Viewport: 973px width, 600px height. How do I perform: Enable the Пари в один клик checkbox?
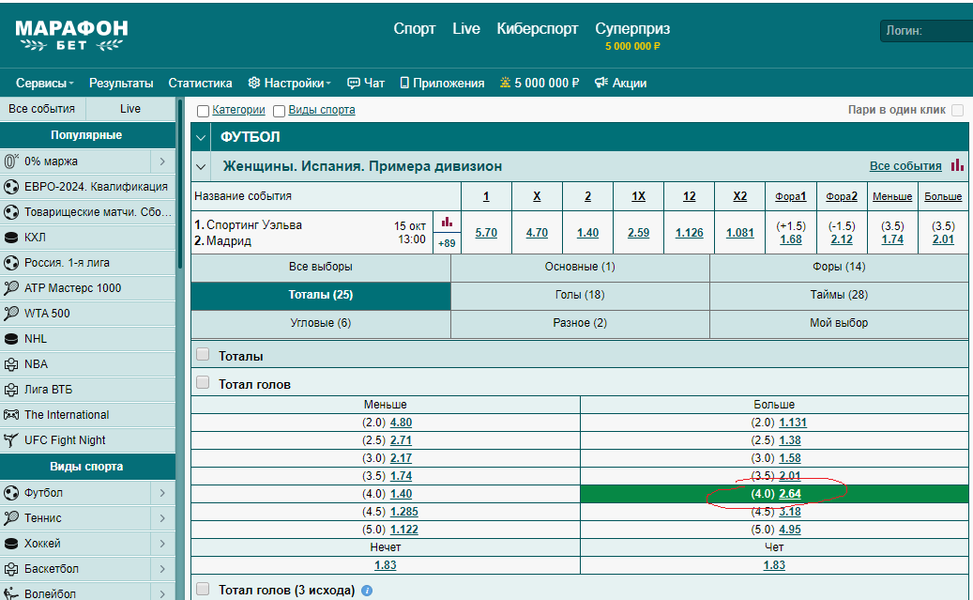pyautogui.click(x=957, y=110)
